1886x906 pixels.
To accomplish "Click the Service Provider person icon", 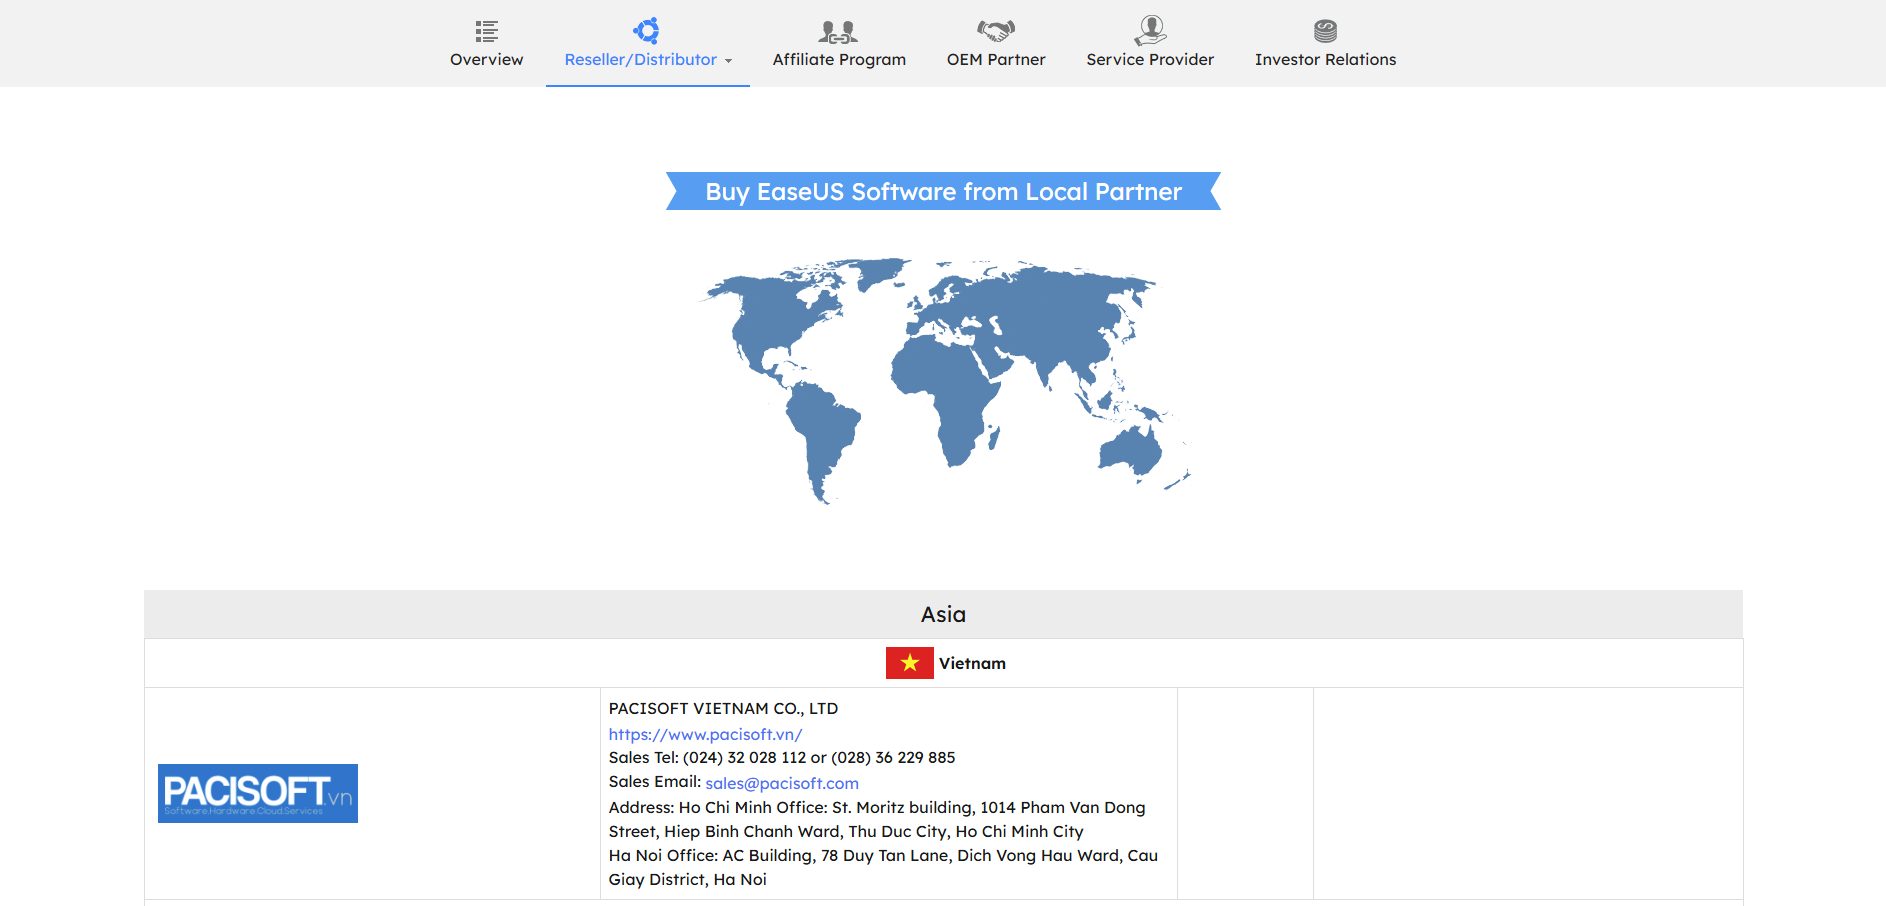I will [1151, 30].
